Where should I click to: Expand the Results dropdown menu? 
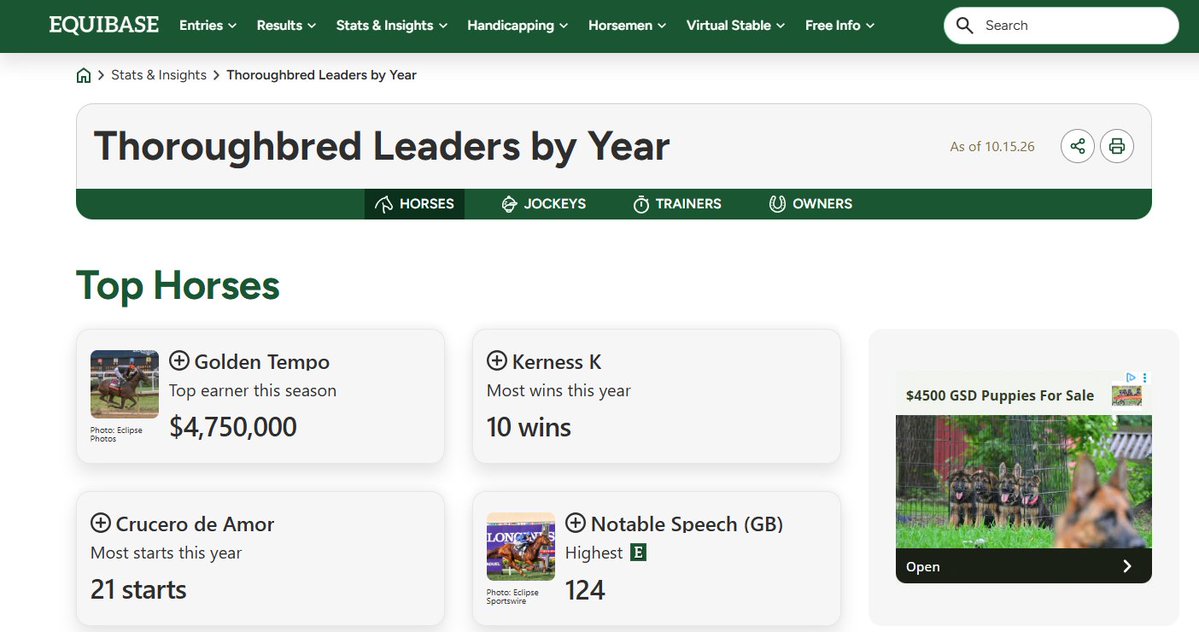click(286, 25)
